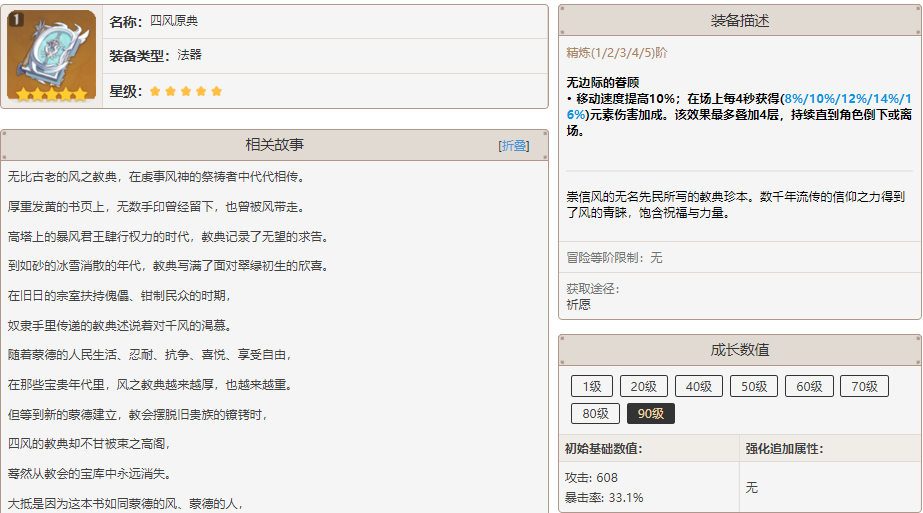923x513 pixels.
Task: Click the five-star rating row
Action: tap(186, 91)
